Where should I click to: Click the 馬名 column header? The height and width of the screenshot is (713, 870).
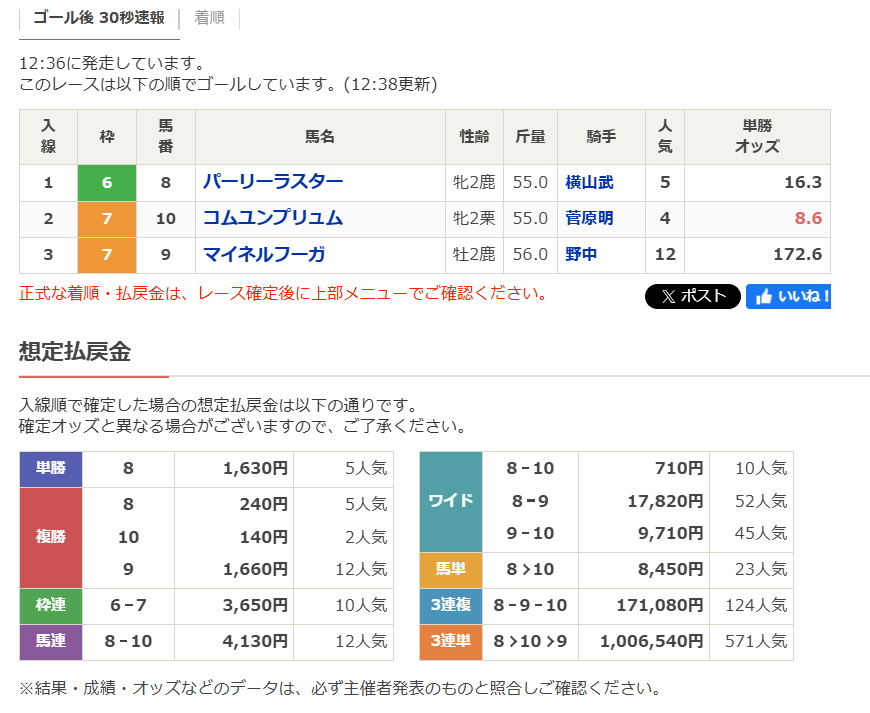click(320, 136)
